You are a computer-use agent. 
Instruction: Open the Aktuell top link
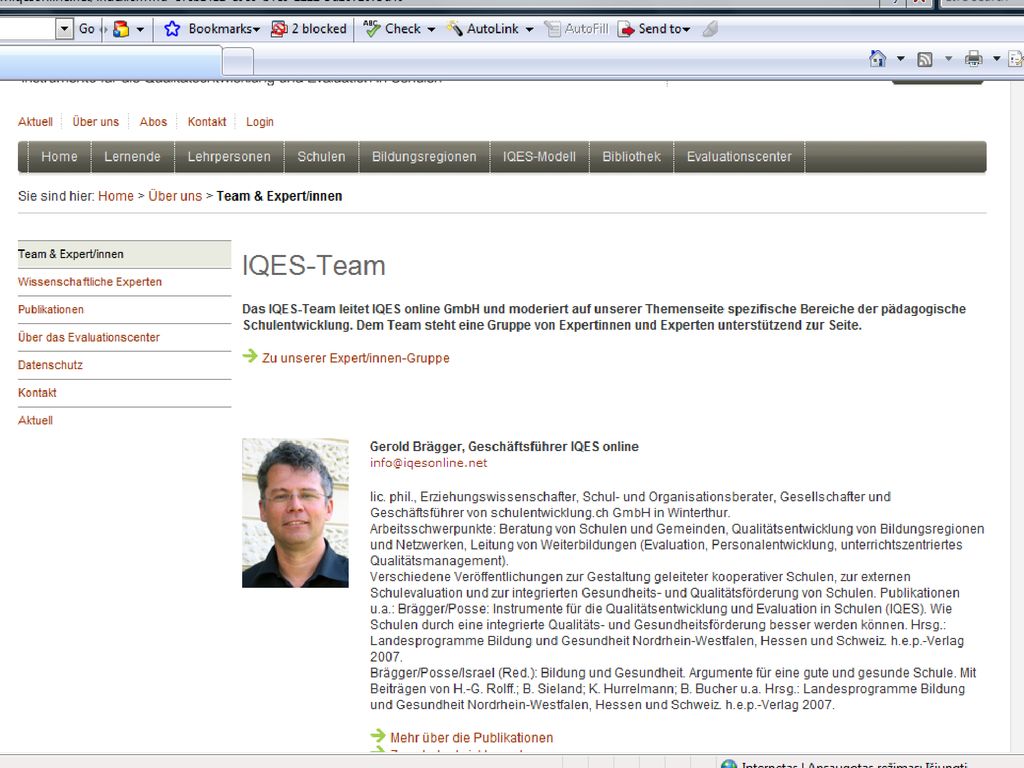(x=35, y=121)
